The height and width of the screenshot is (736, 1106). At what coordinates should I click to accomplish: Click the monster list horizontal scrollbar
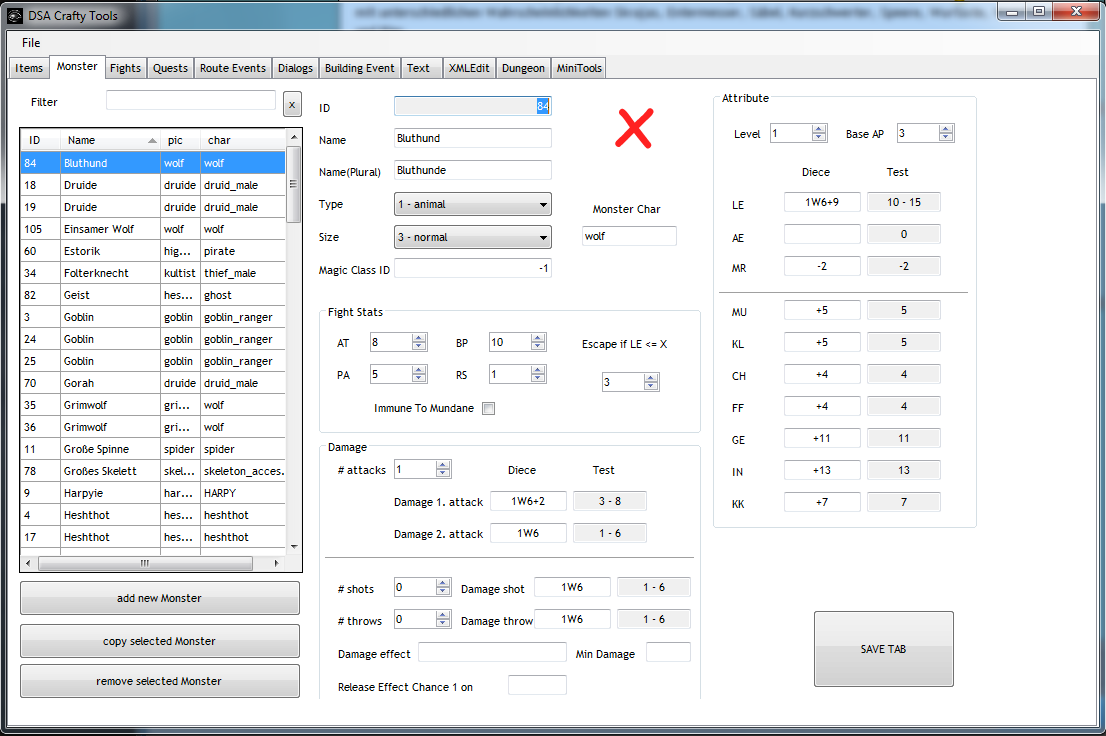[x=145, y=563]
